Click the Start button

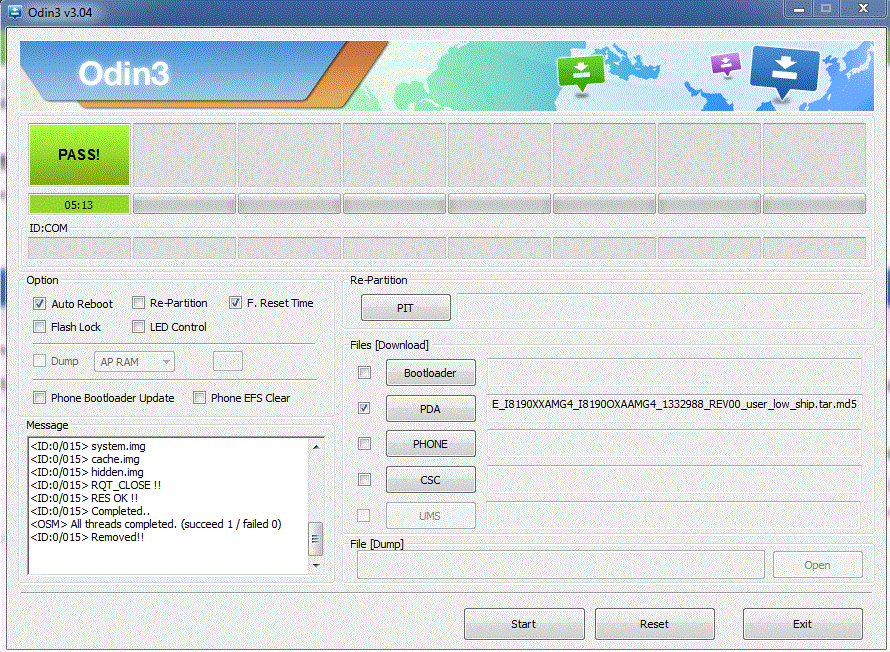[524, 624]
